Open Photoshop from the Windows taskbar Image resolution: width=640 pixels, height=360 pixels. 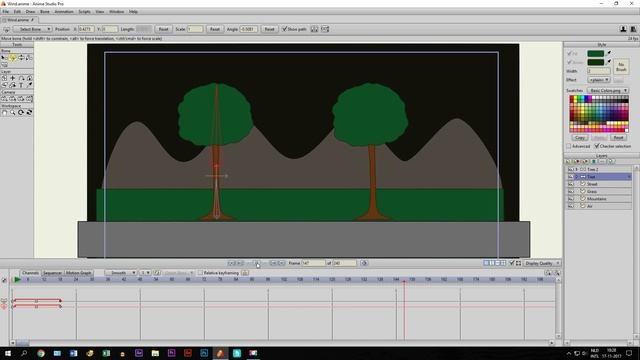point(204,353)
